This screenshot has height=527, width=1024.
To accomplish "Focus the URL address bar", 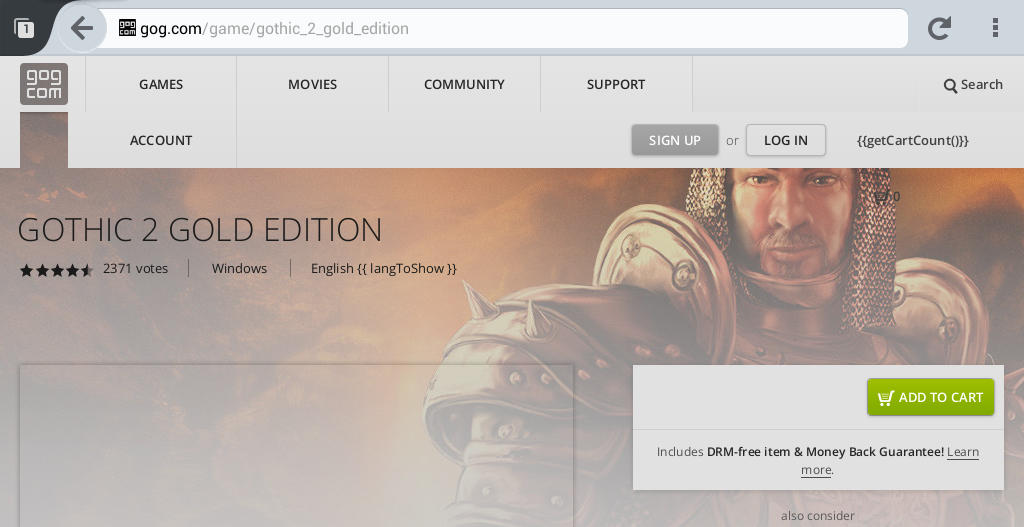I will click(503, 28).
